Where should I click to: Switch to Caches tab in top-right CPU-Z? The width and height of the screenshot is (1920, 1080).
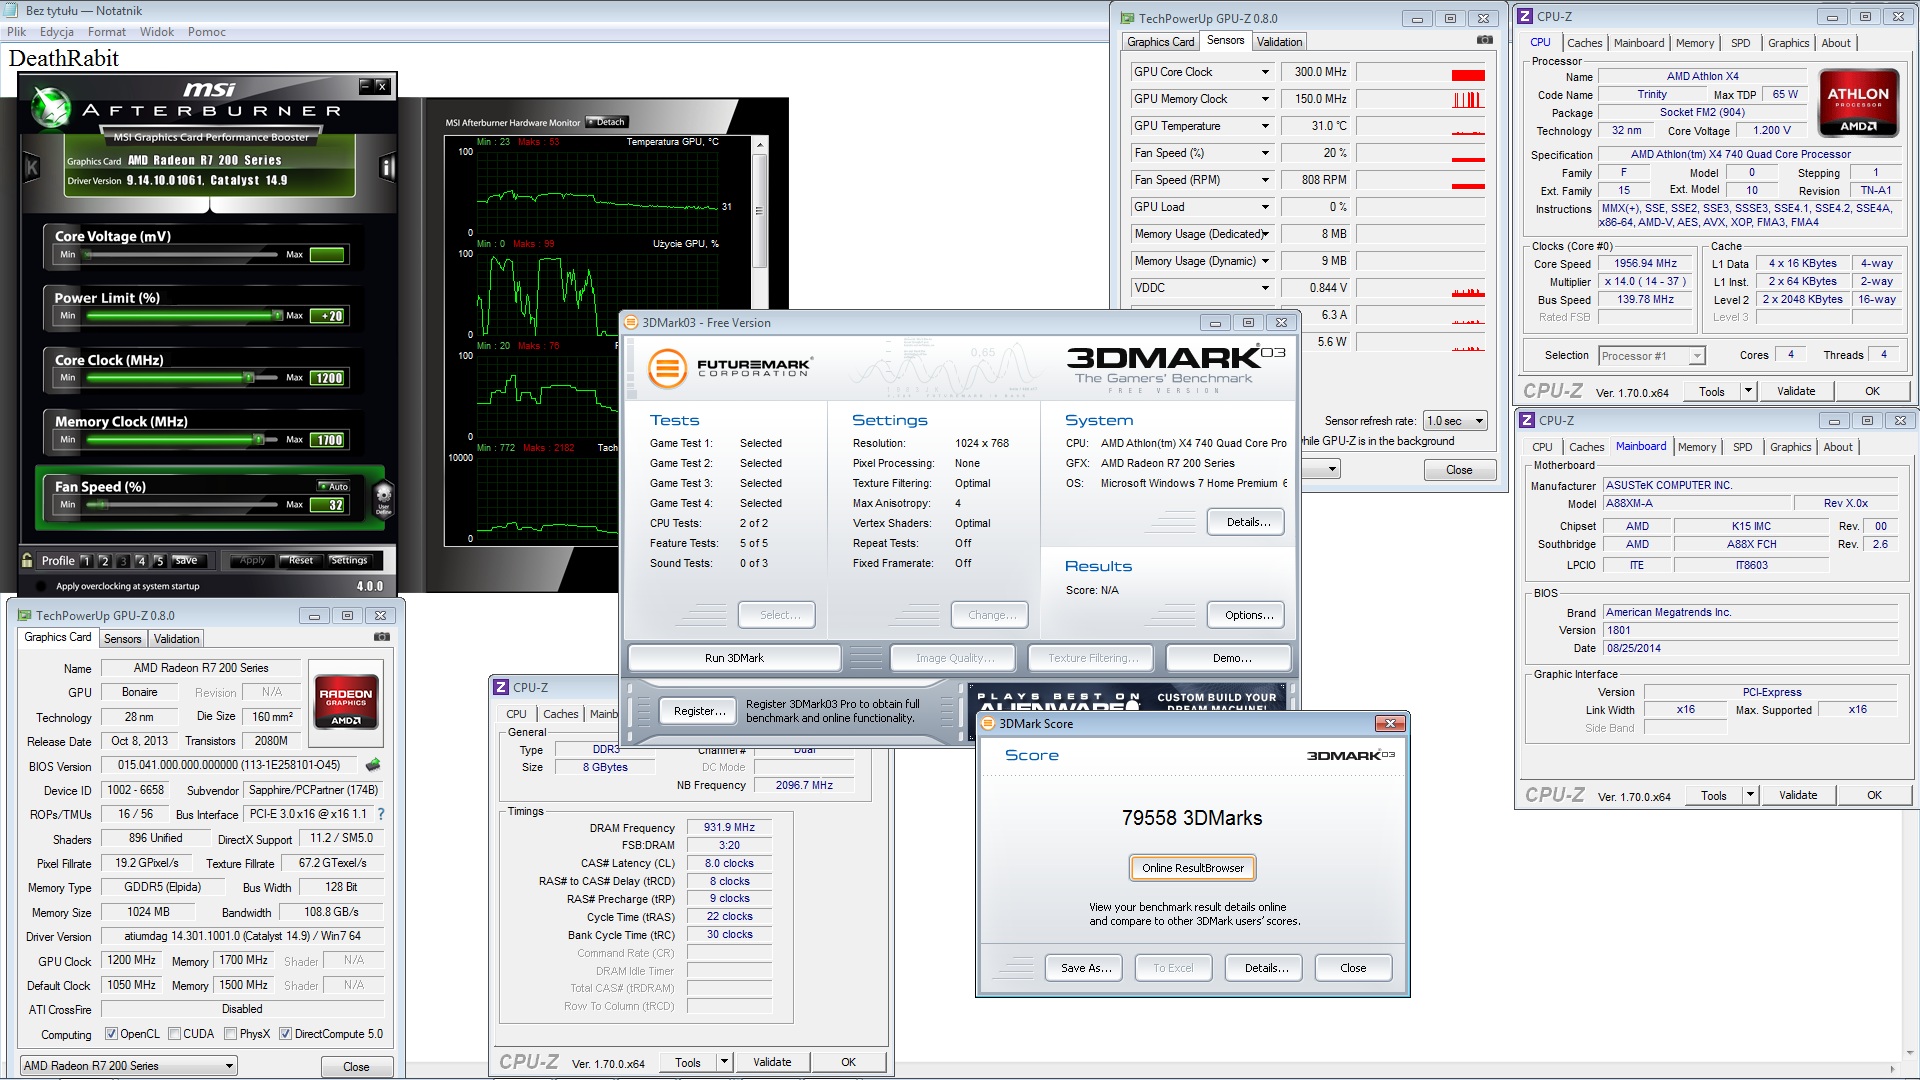pyautogui.click(x=1584, y=43)
